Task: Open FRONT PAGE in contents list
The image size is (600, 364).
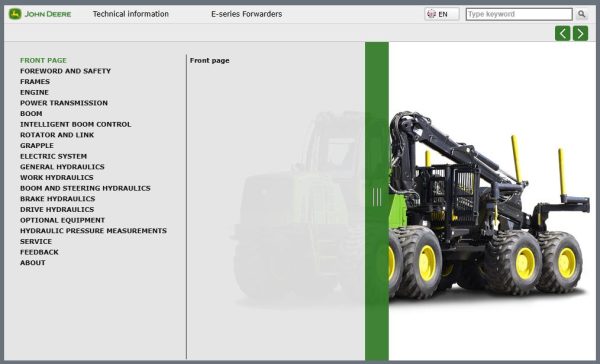Action: pyautogui.click(x=43, y=60)
